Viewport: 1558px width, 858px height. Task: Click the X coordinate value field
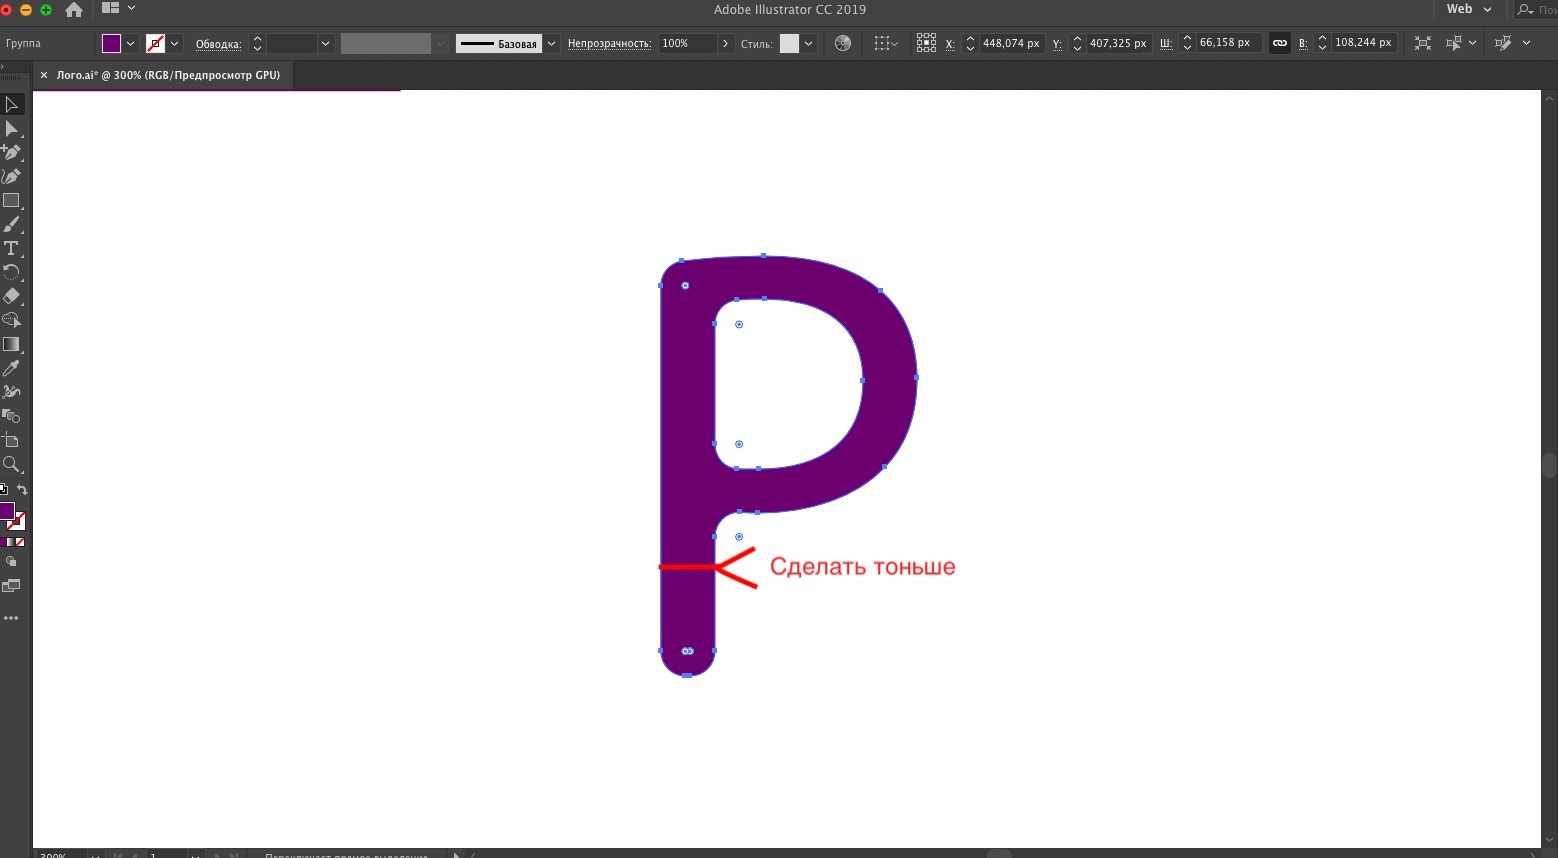coord(1011,43)
